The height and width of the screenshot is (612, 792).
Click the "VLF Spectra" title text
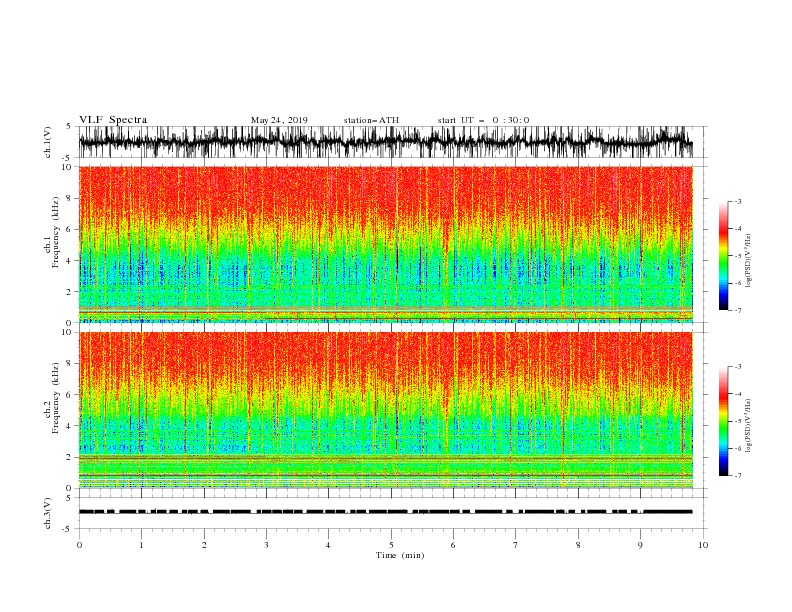pos(113,120)
